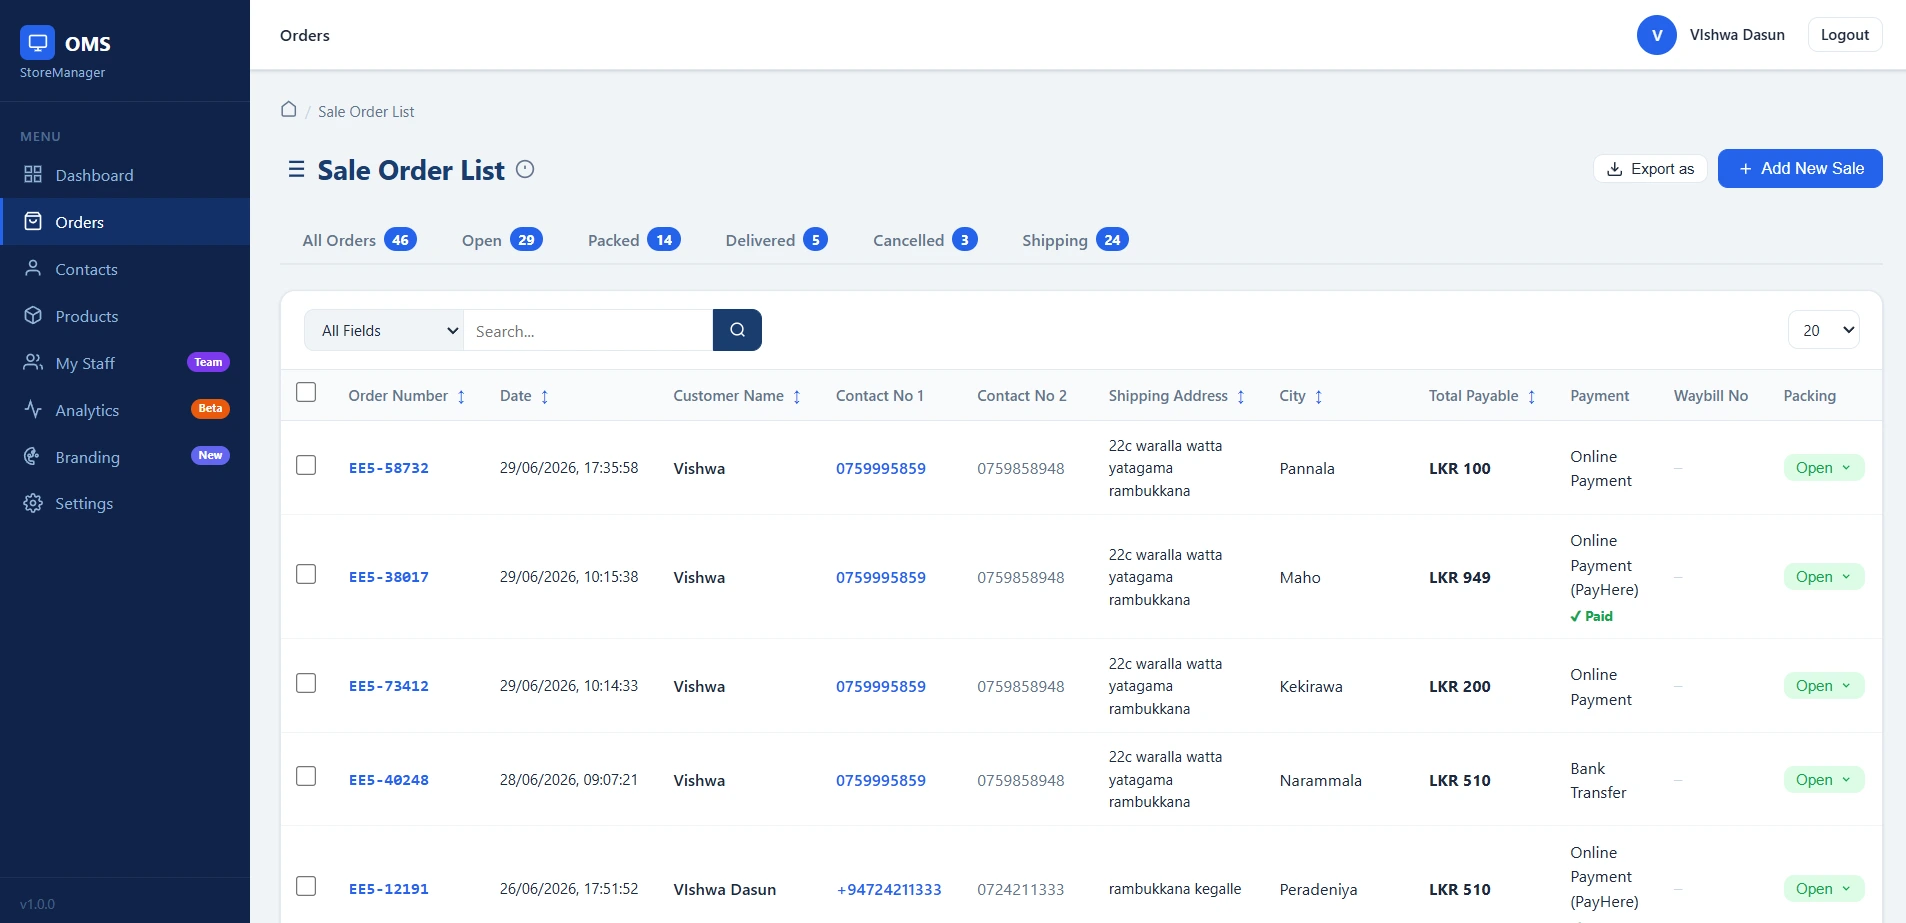
Task: Sort by Order Number arrows
Action: pos(461,397)
